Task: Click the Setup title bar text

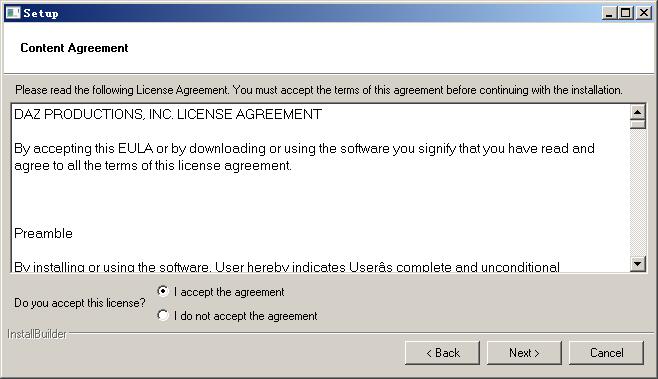Action: (x=41, y=13)
